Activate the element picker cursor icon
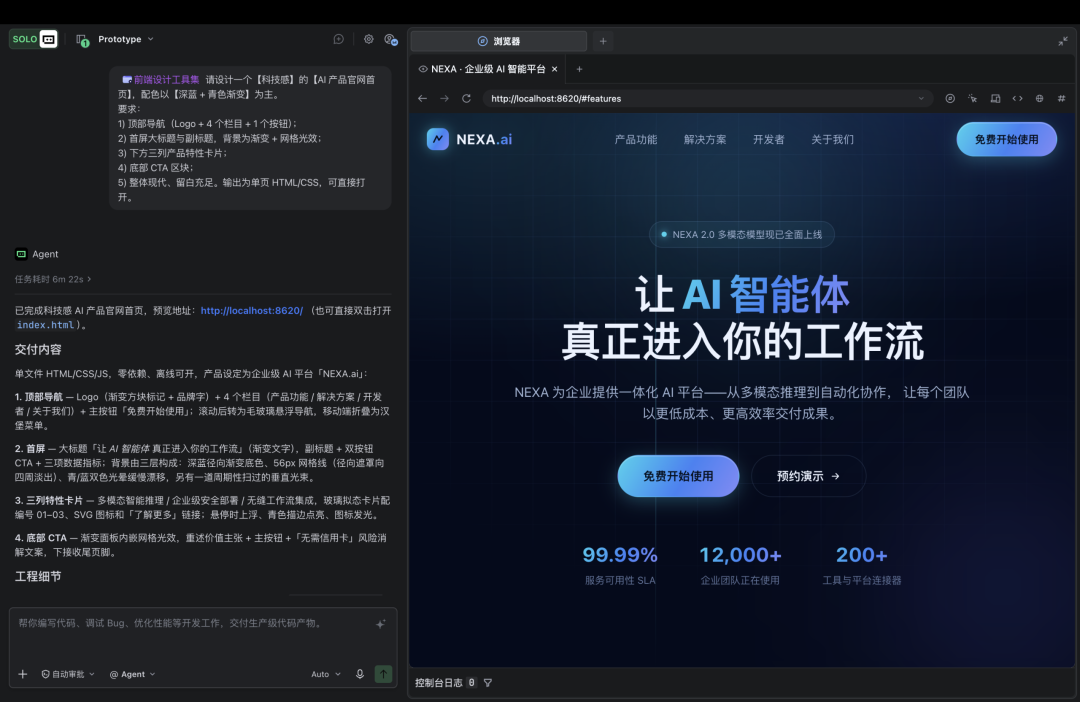 coord(973,99)
